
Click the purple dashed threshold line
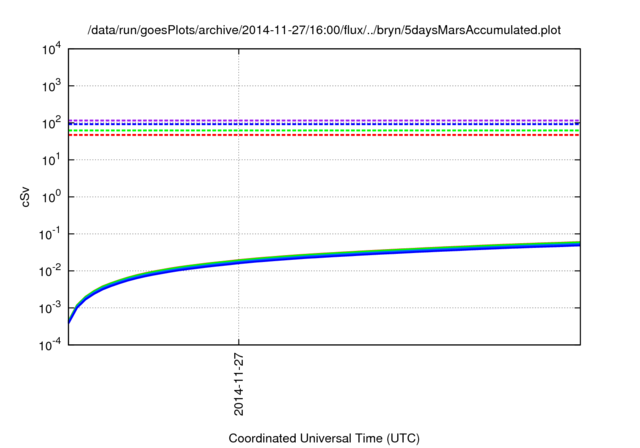324,120
